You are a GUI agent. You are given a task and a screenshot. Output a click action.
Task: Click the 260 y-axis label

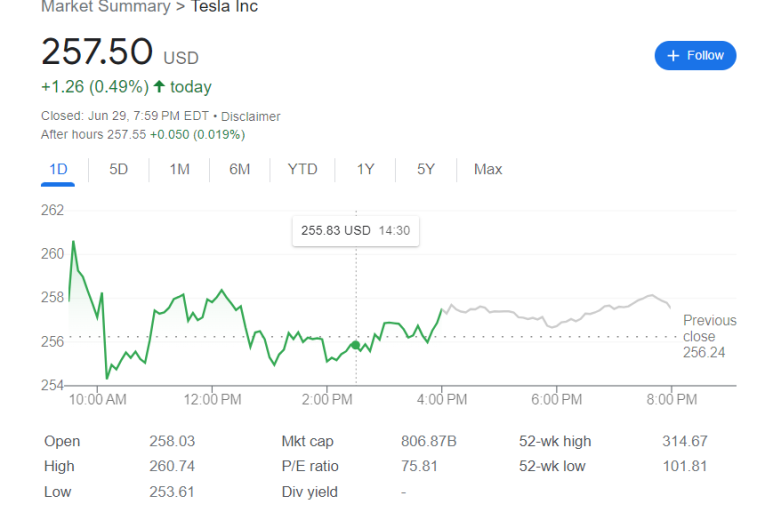pyautogui.click(x=52, y=254)
